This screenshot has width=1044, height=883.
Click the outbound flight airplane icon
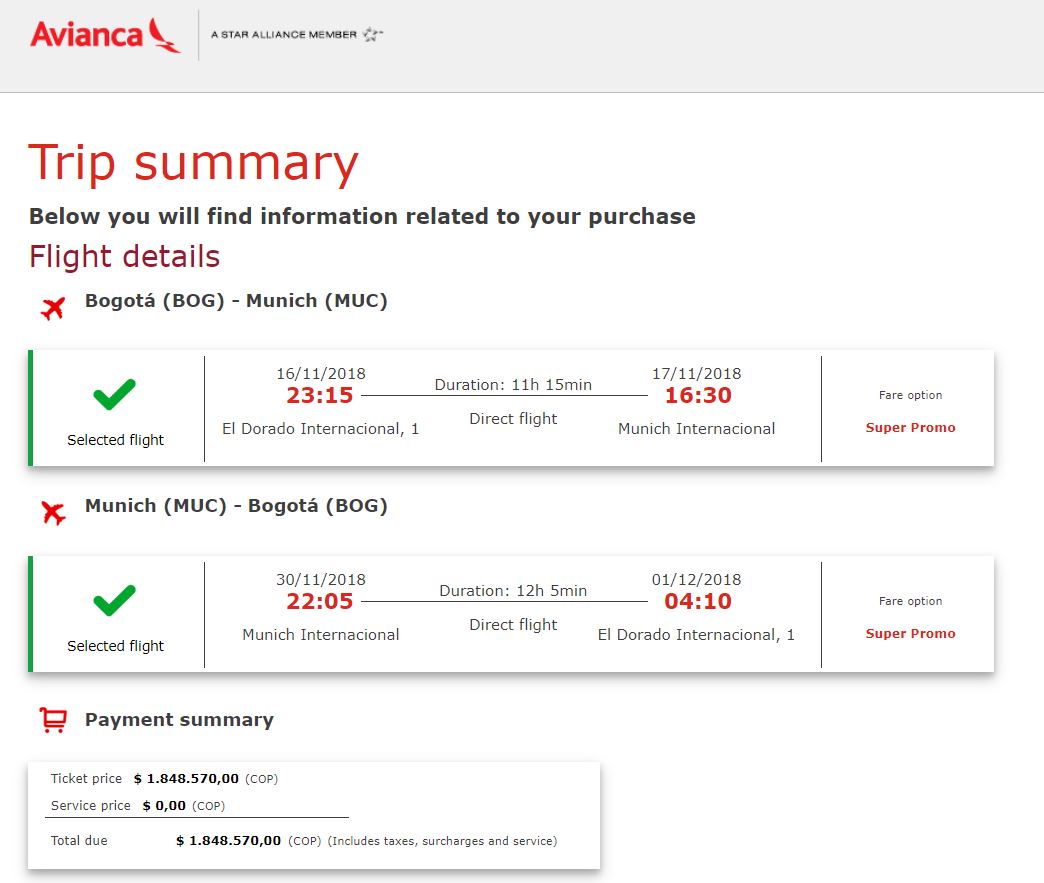(x=53, y=308)
